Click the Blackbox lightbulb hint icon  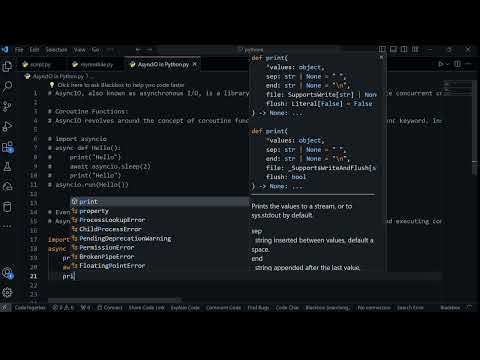pos(52,85)
